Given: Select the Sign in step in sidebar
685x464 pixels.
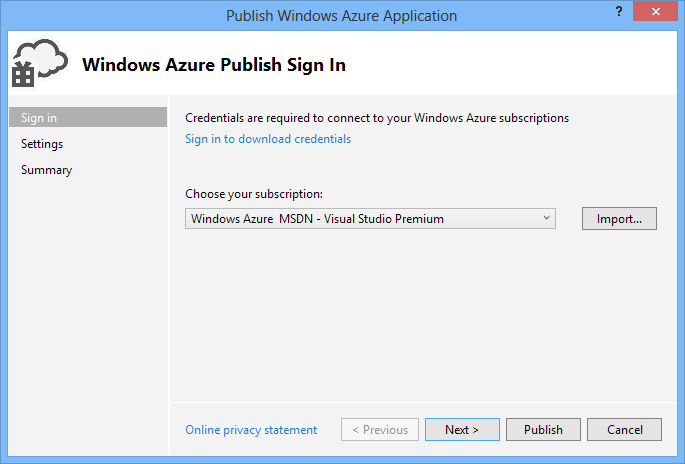Looking at the screenshot, I should [87, 118].
